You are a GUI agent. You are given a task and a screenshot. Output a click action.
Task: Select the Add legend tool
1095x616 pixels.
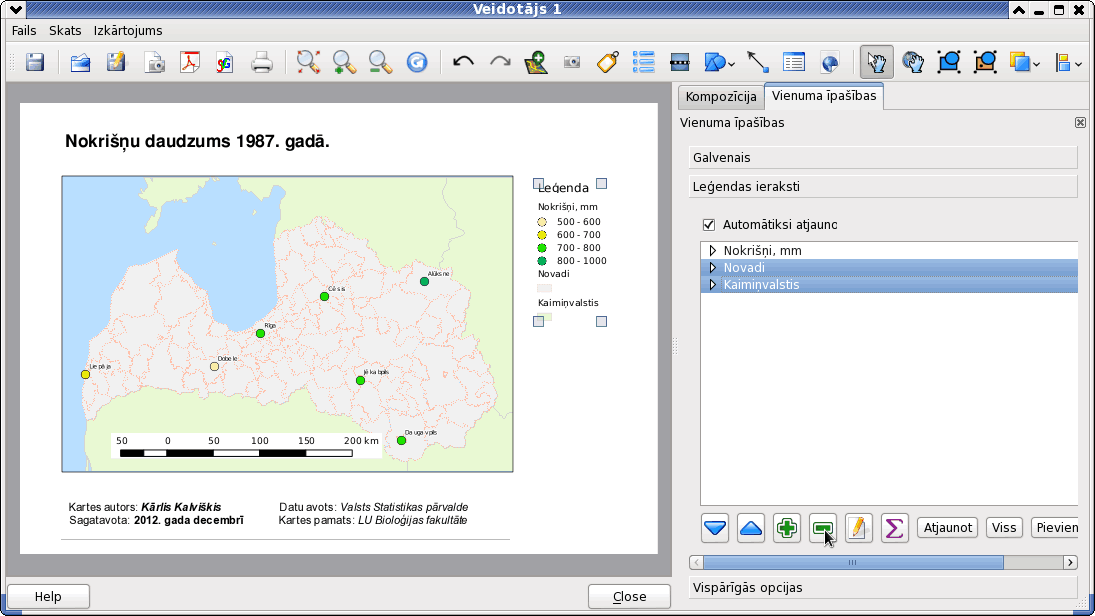pyautogui.click(x=643, y=63)
